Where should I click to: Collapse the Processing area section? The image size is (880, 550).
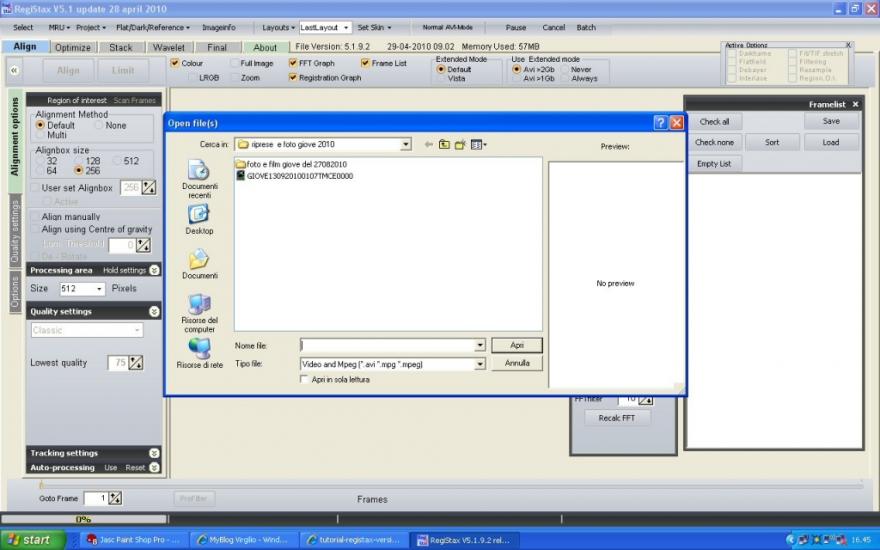(154, 270)
